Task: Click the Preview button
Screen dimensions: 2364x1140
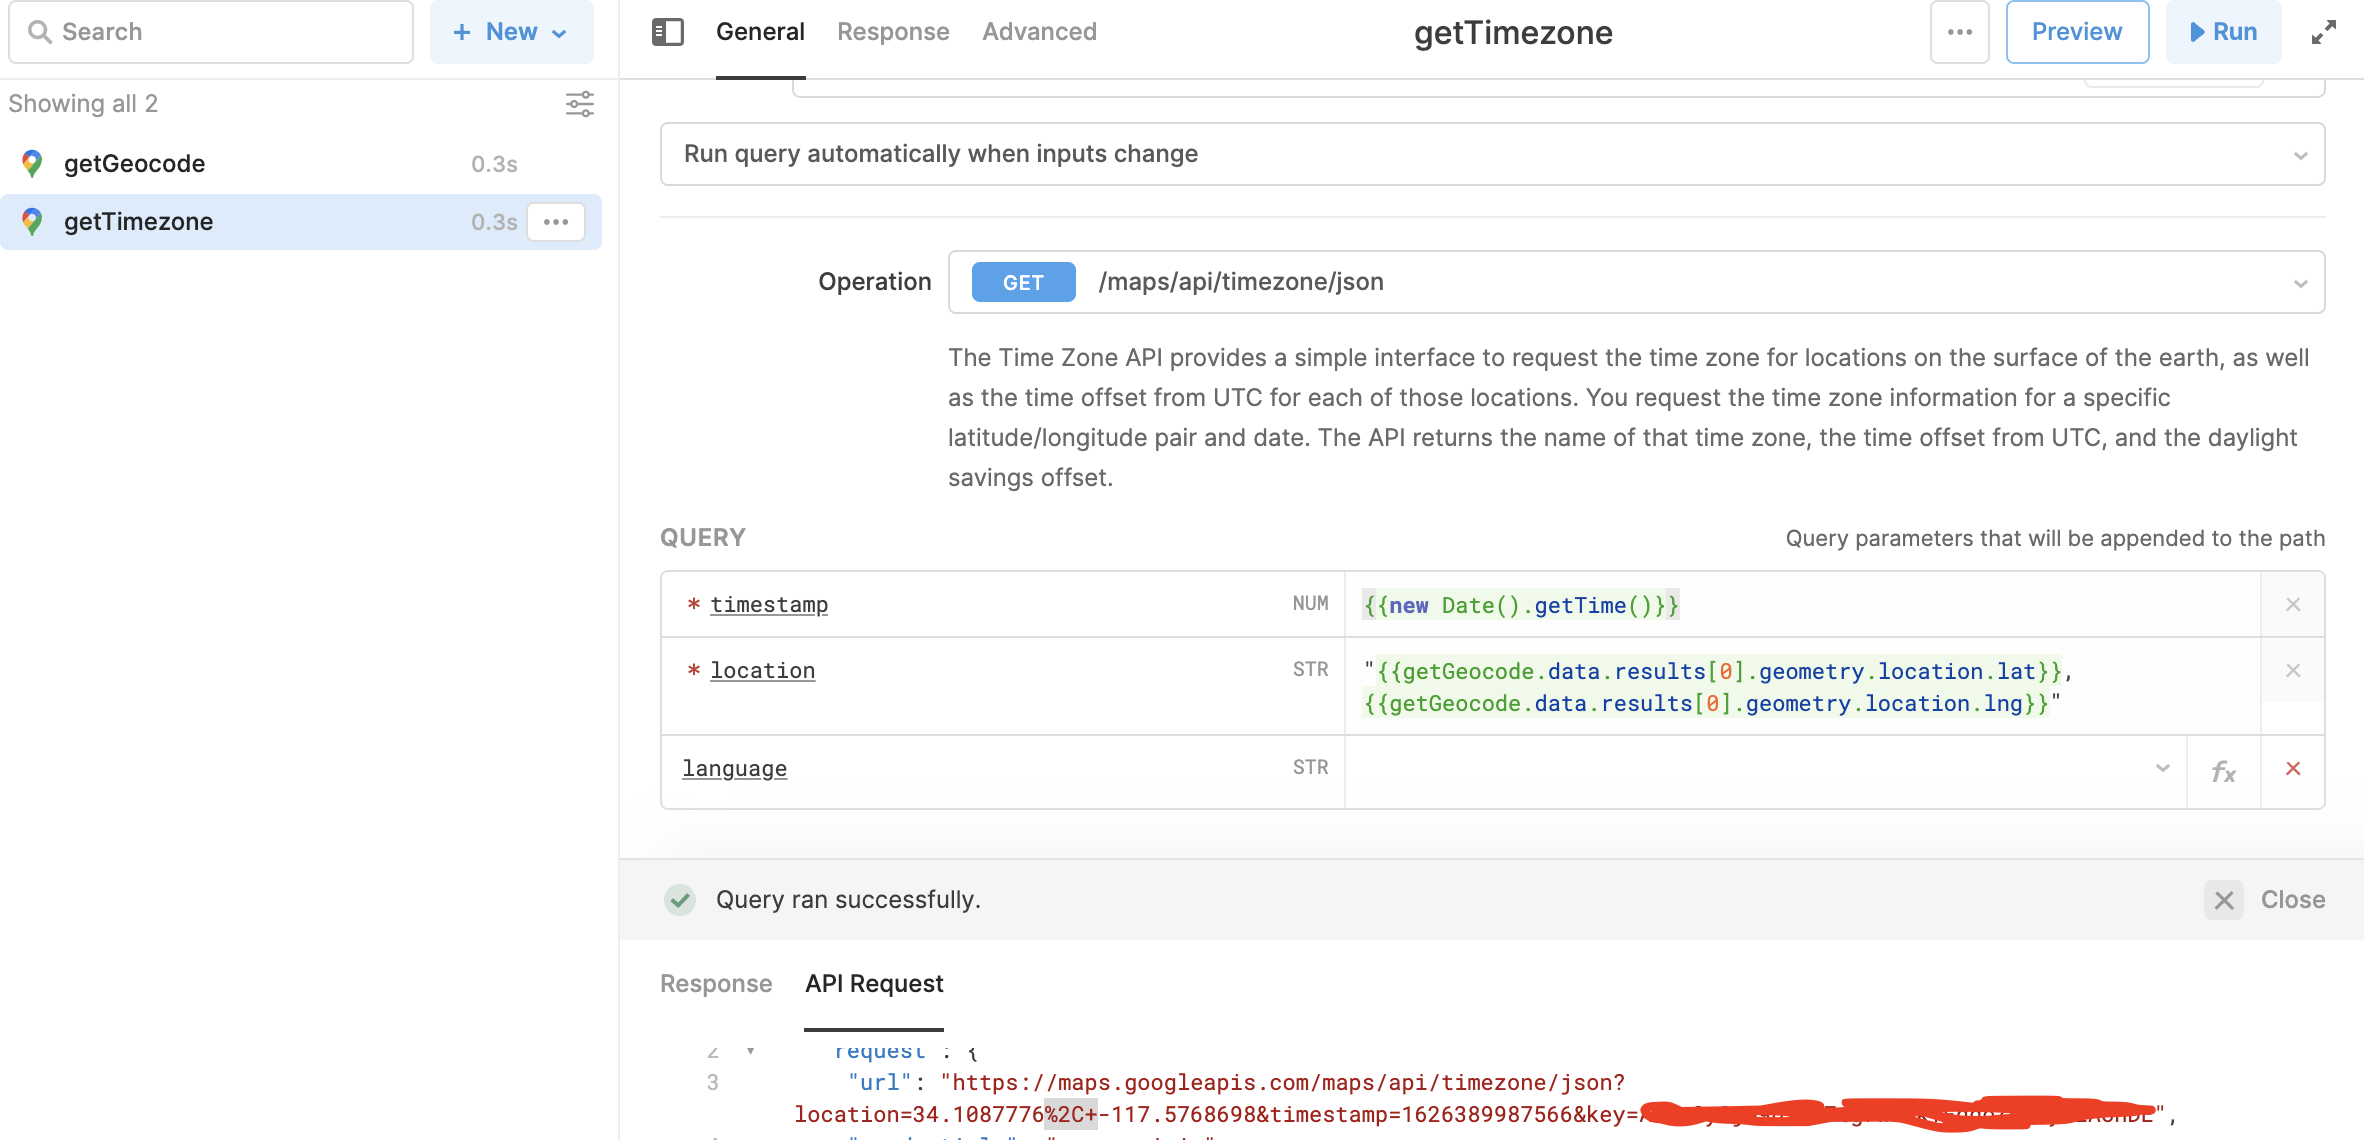Action: pyautogui.click(x=2076, y=32)
